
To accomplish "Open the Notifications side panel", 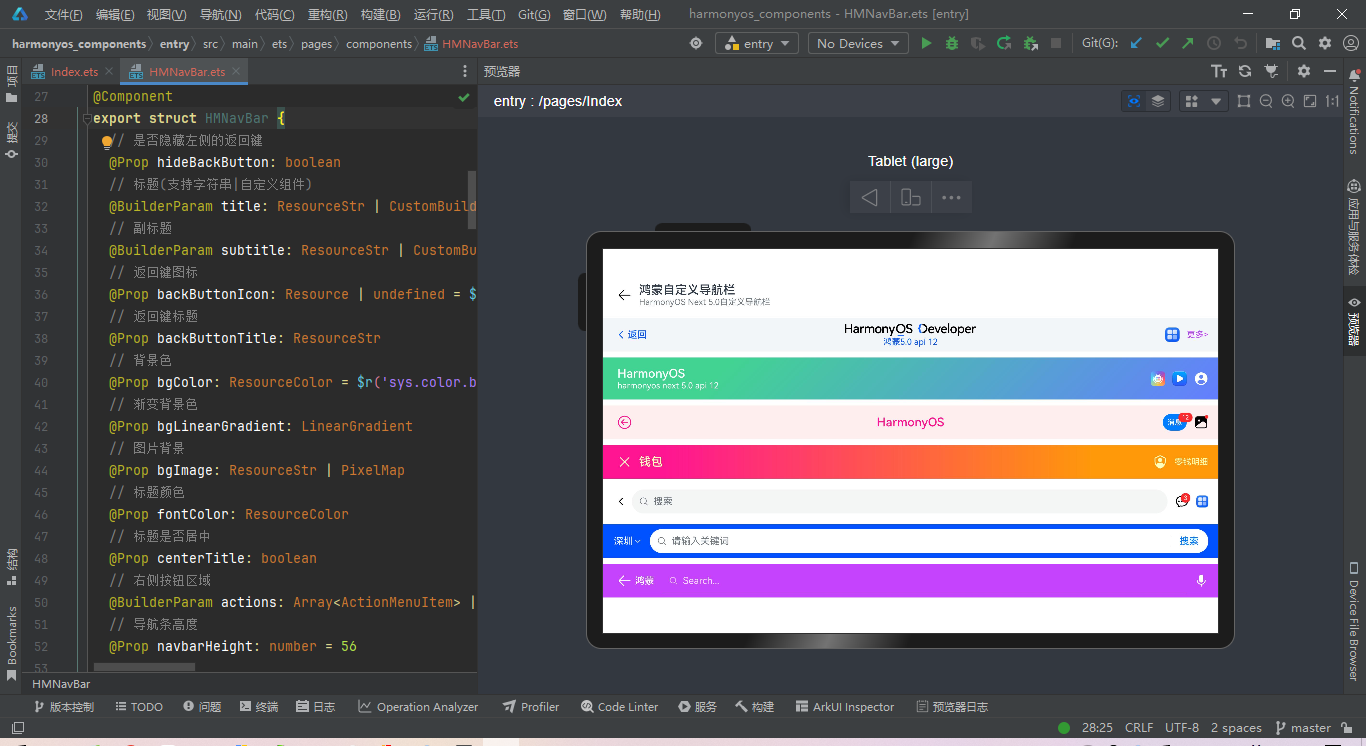I will [x=1354, y=112].
